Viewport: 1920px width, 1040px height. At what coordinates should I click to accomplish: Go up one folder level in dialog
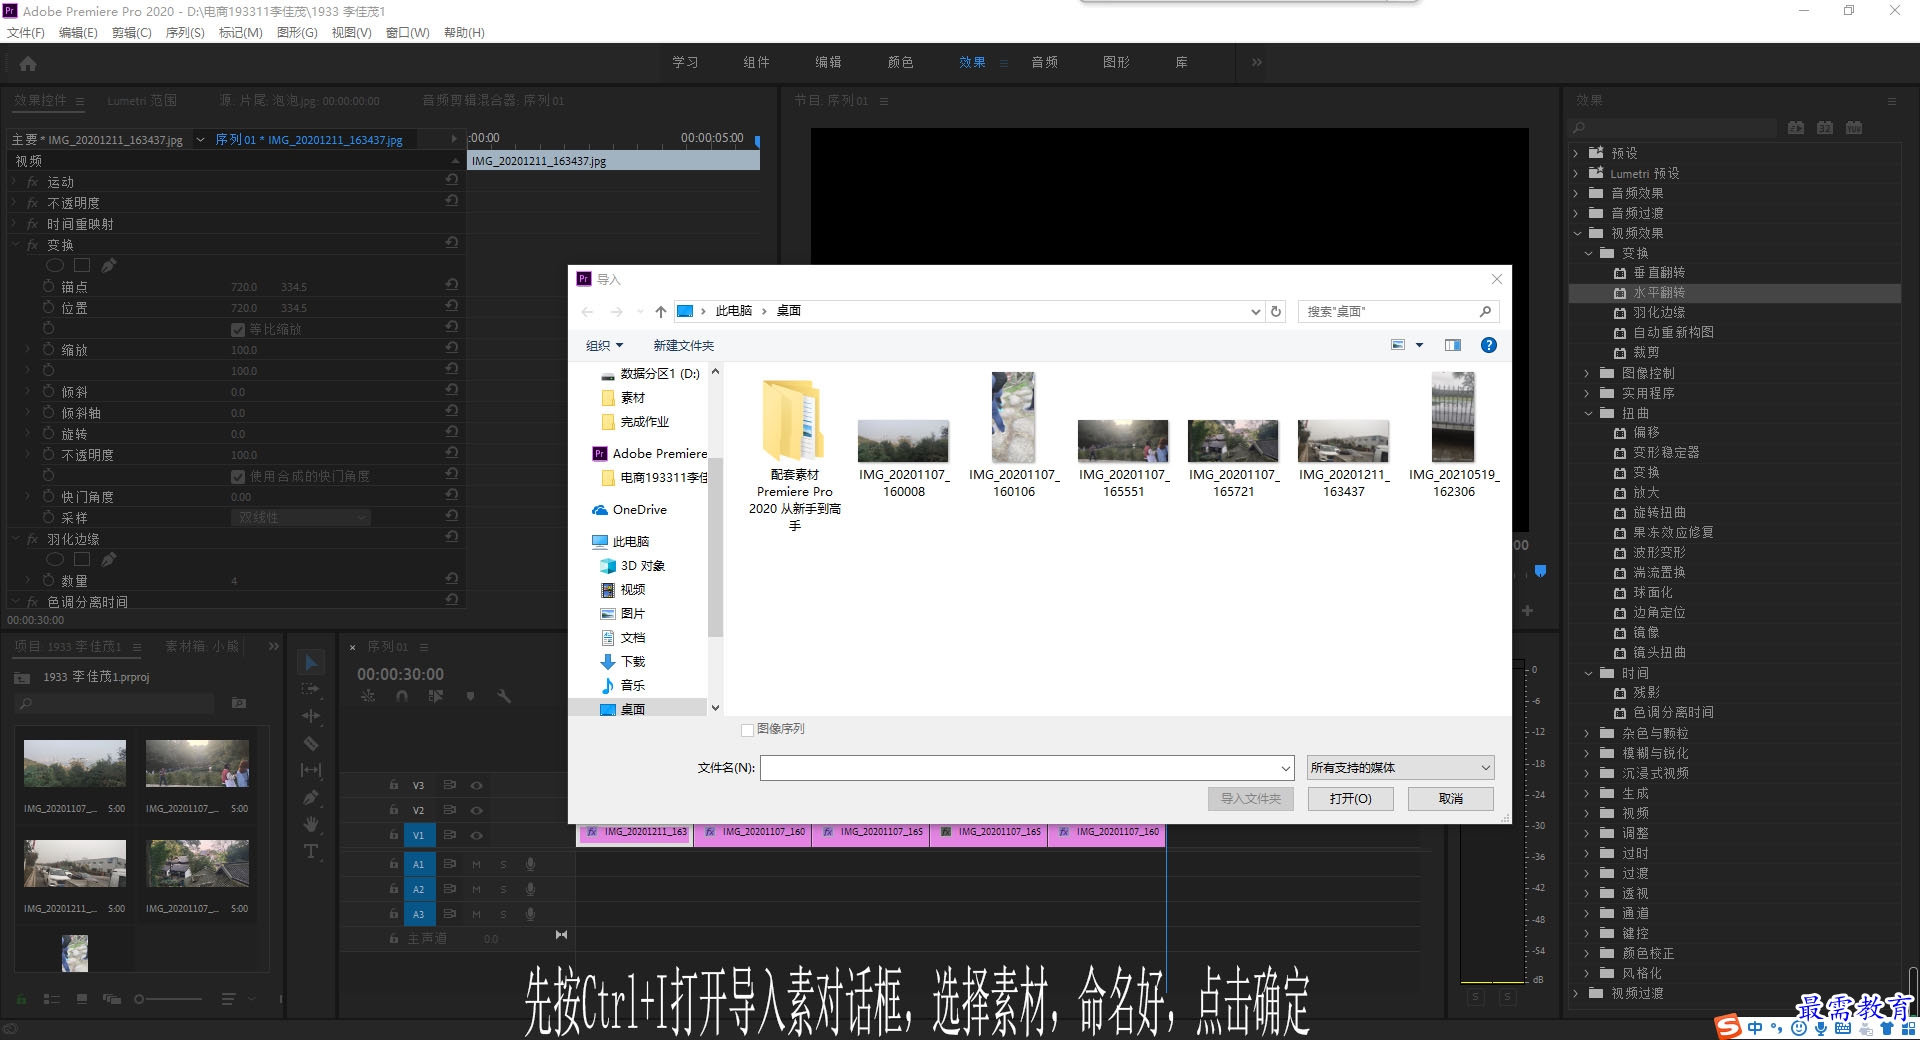pyautogui.click(x=660, y=312)
